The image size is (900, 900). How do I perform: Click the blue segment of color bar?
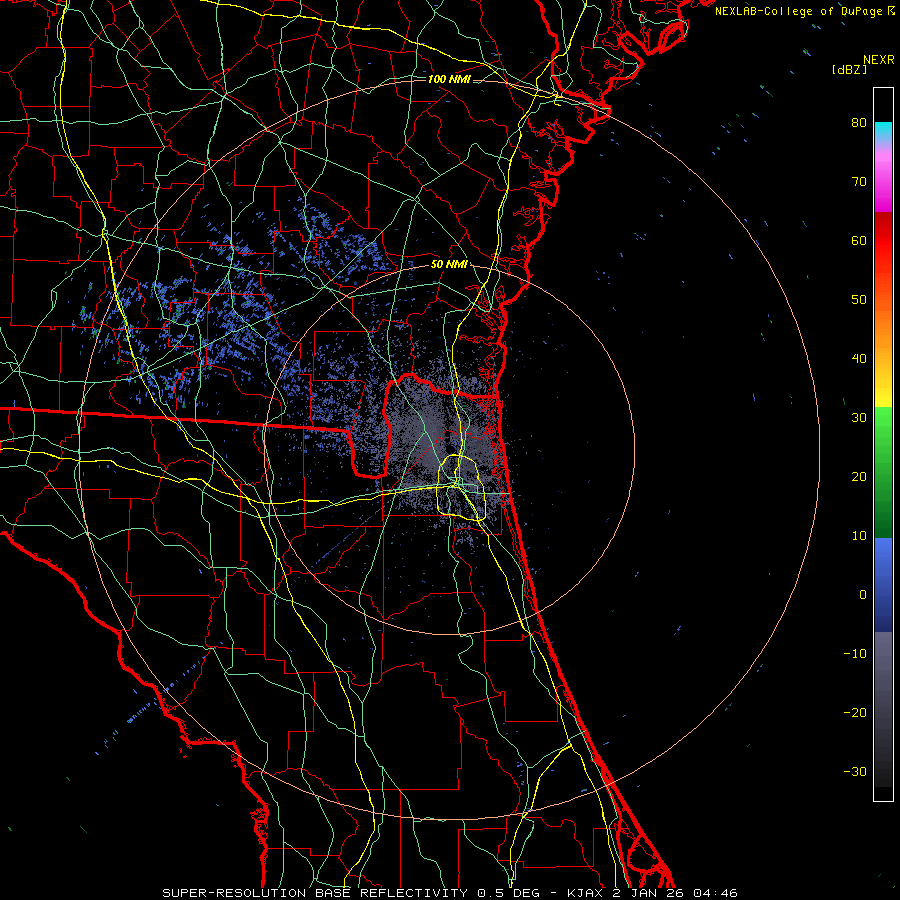coord(883,584)
